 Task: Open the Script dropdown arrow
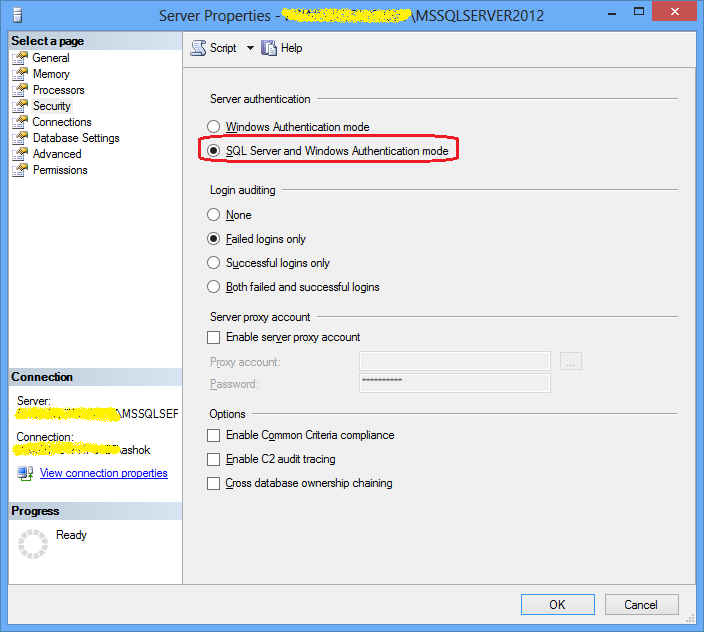(x=250, y=48)
